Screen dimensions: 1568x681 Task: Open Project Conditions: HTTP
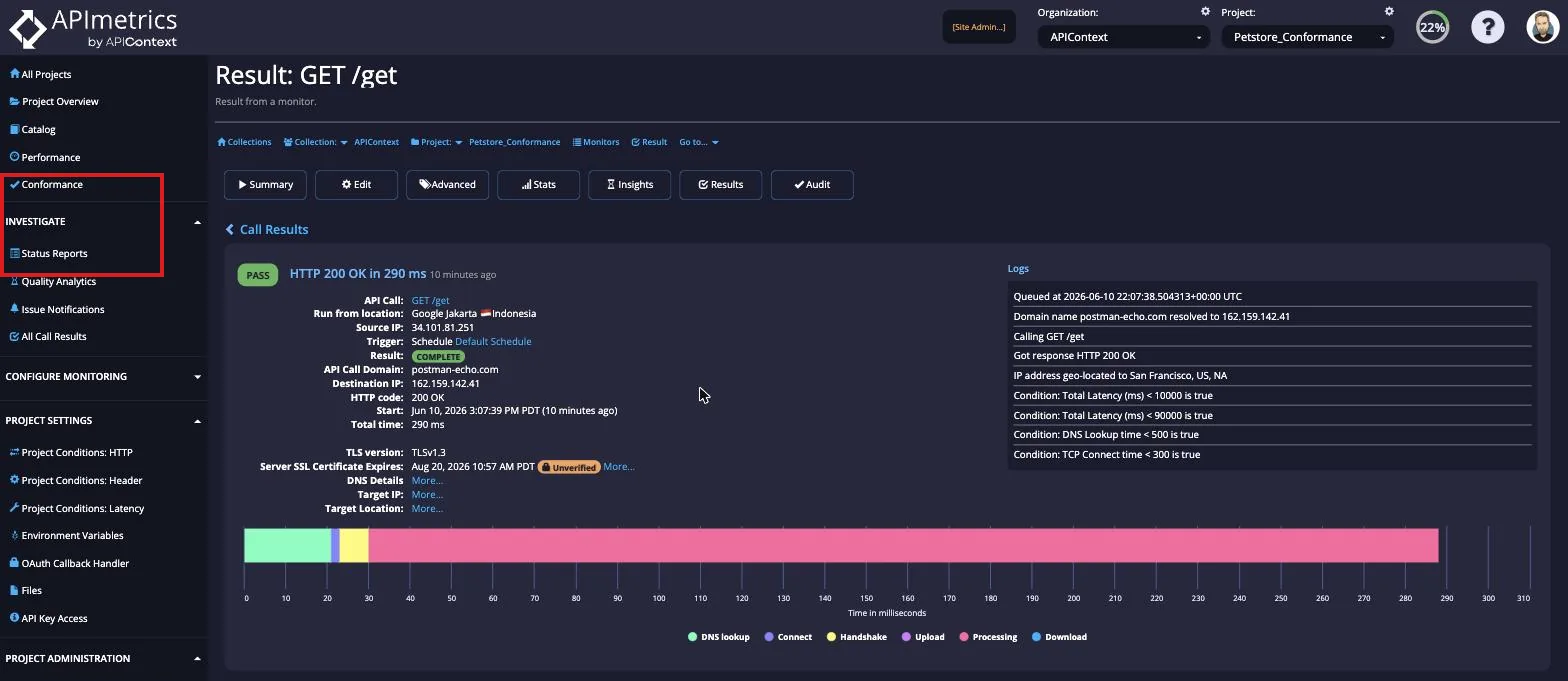70,452
